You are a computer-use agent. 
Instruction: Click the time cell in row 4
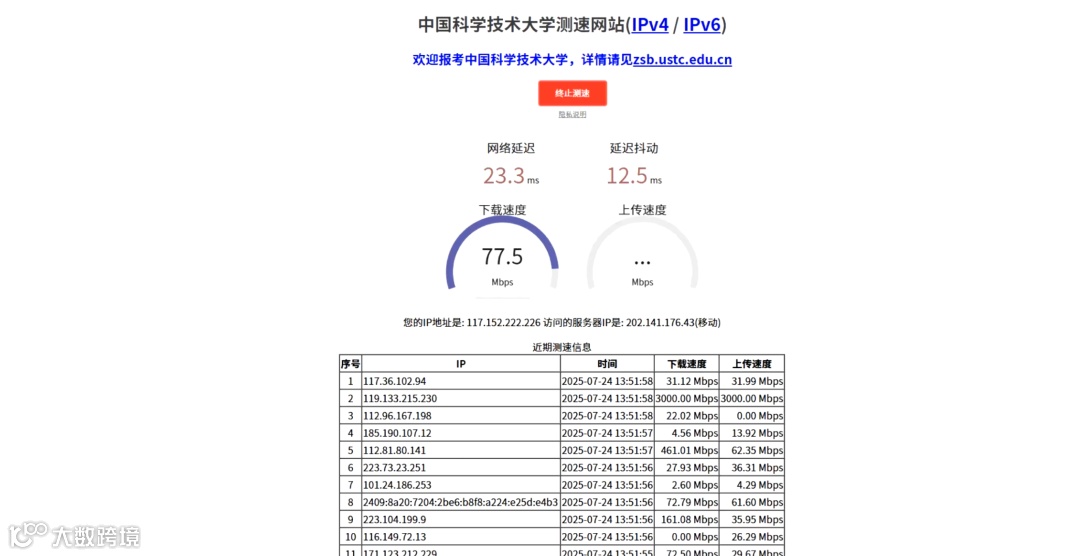(608, 433)
